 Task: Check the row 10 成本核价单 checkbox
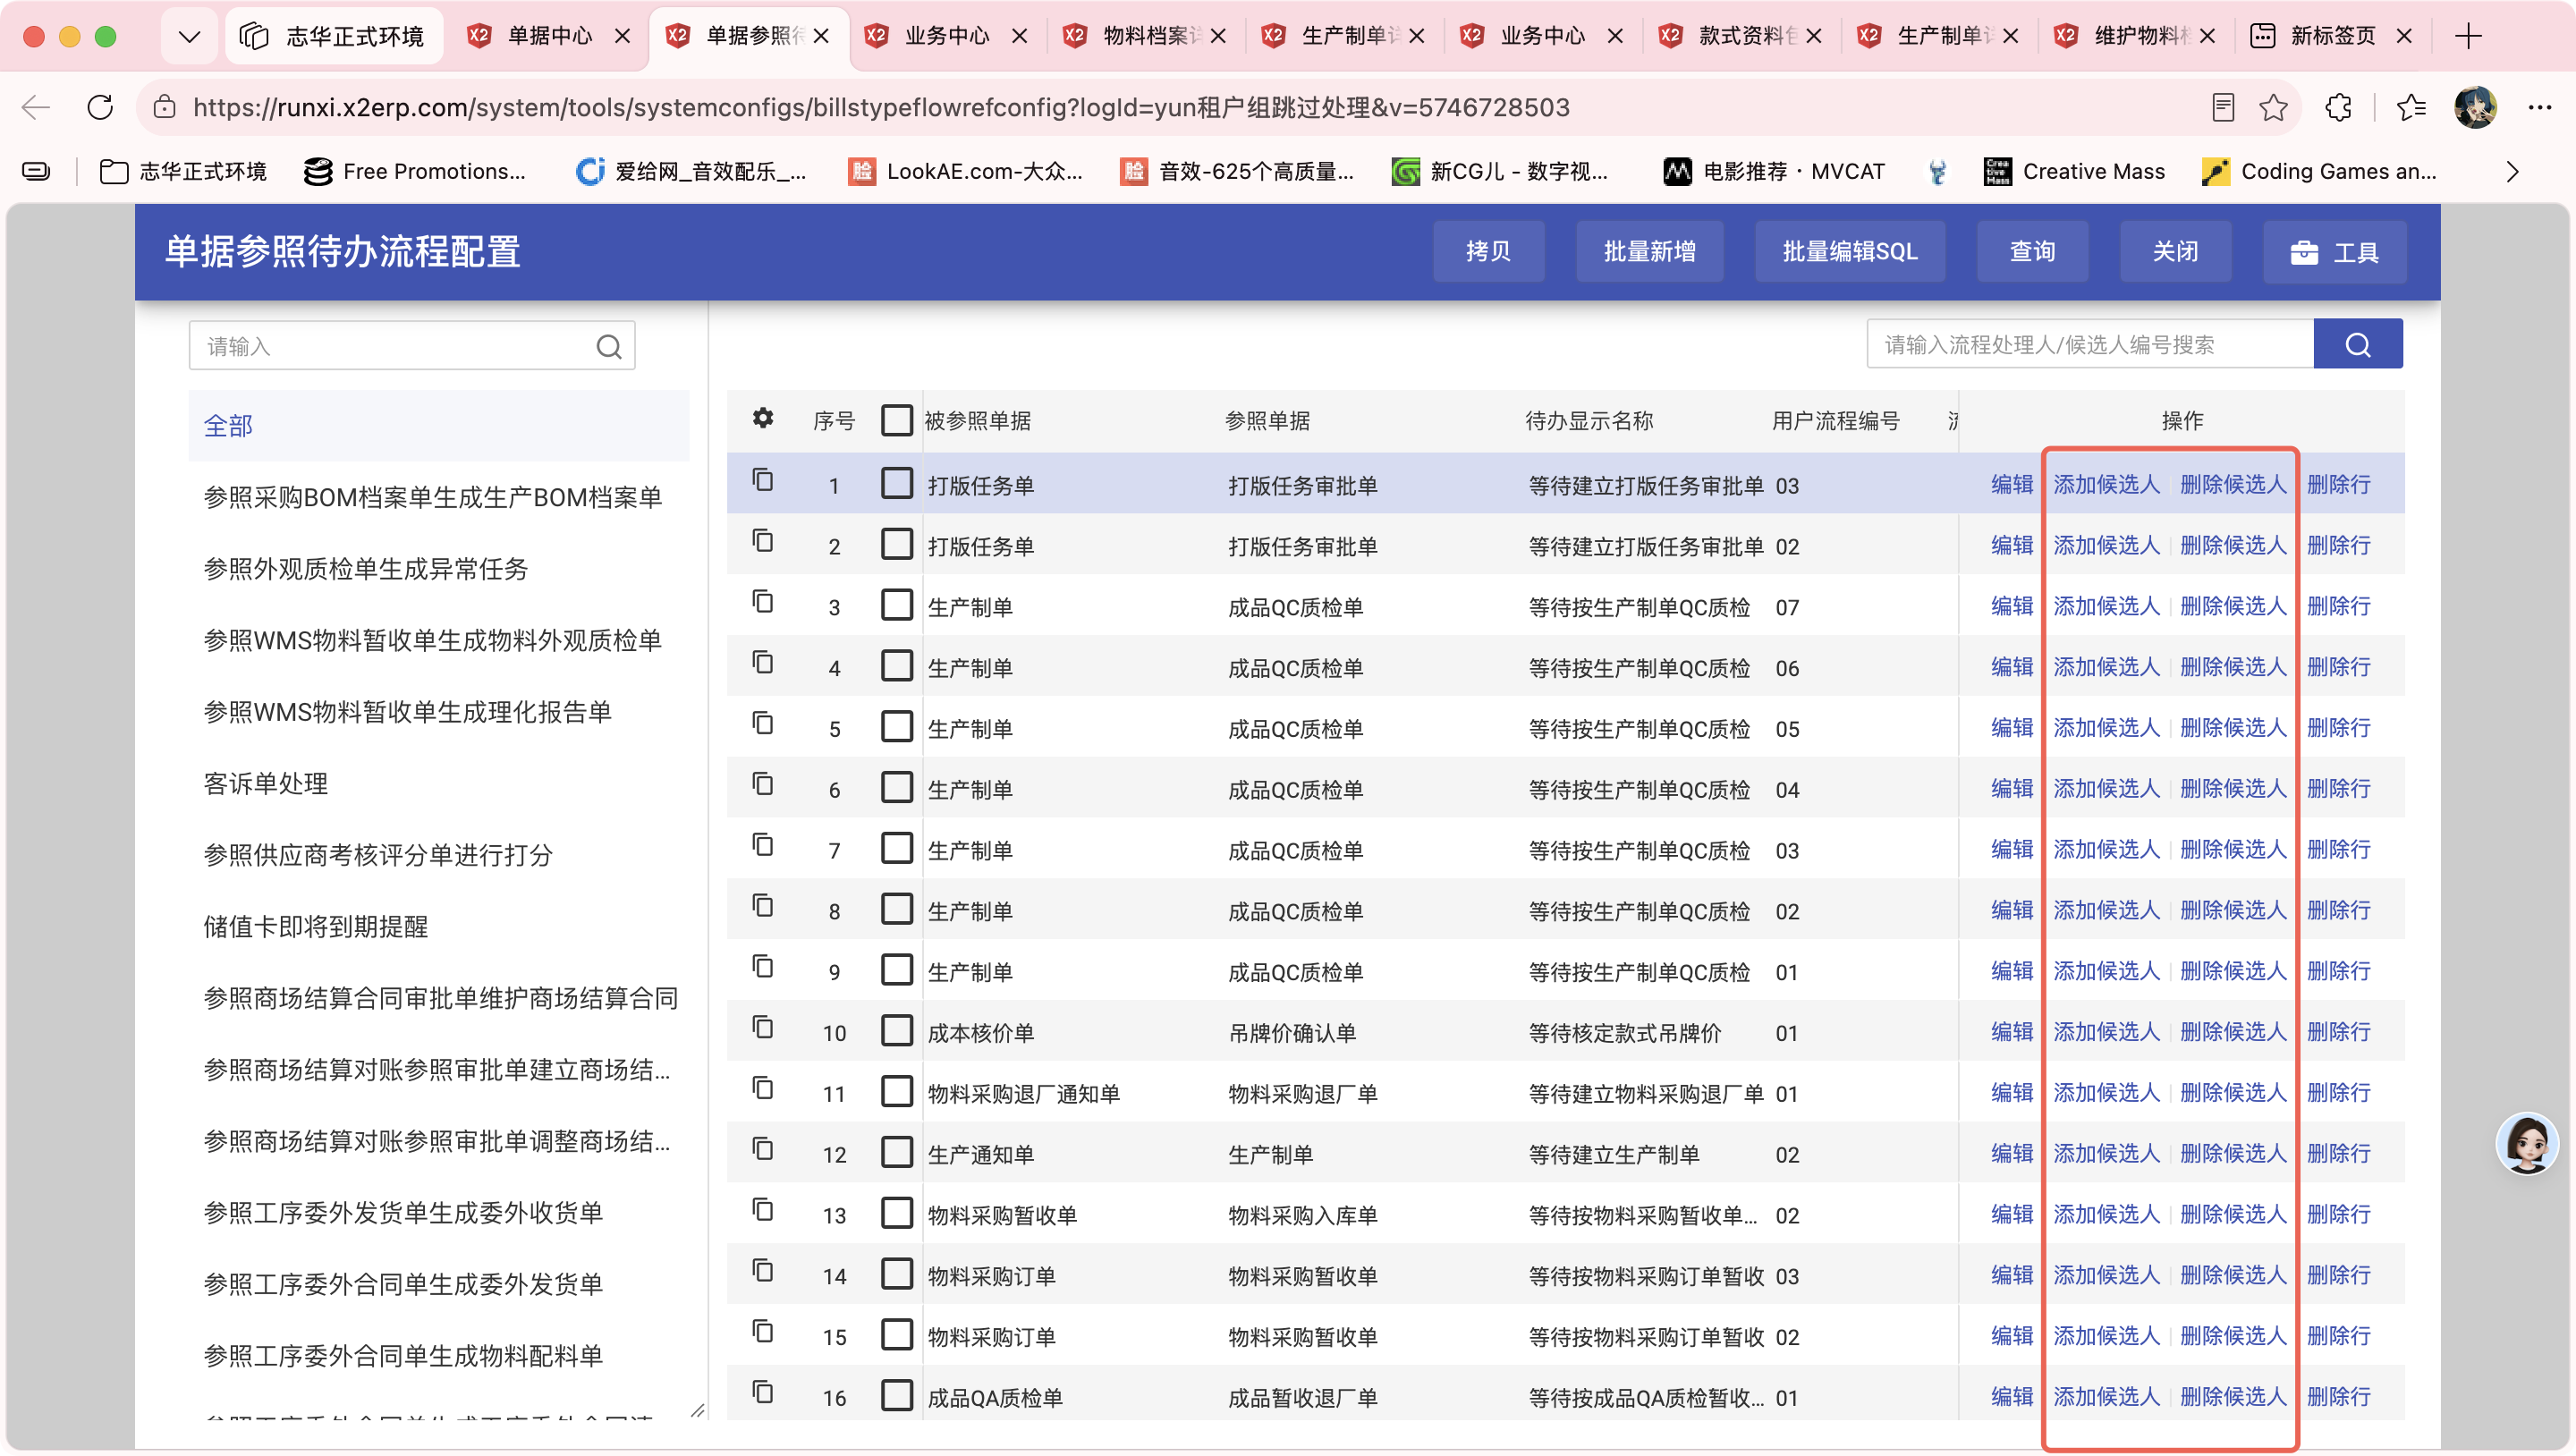click(x=896, y=1030)
